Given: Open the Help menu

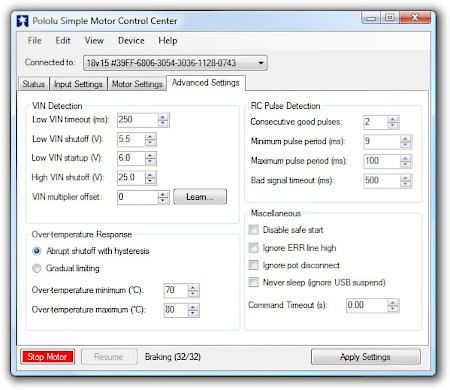Looking at the screenshot, I should tap(167, 41).
